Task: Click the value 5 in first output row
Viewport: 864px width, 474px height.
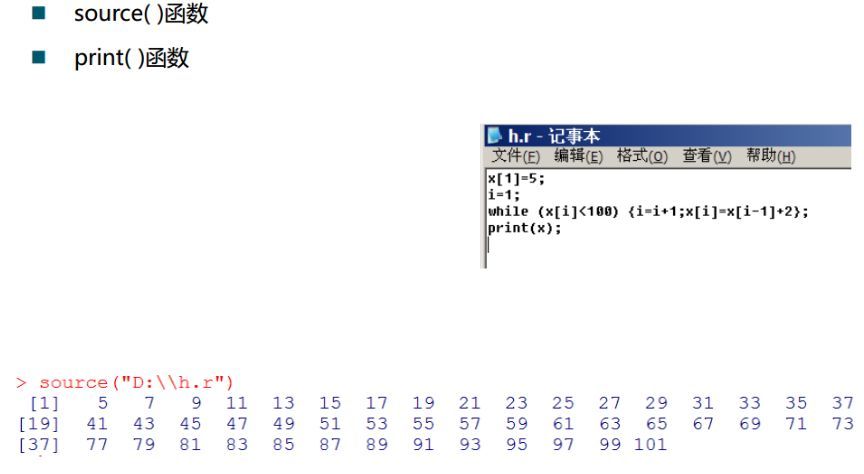Action: (x=103, y=403)
